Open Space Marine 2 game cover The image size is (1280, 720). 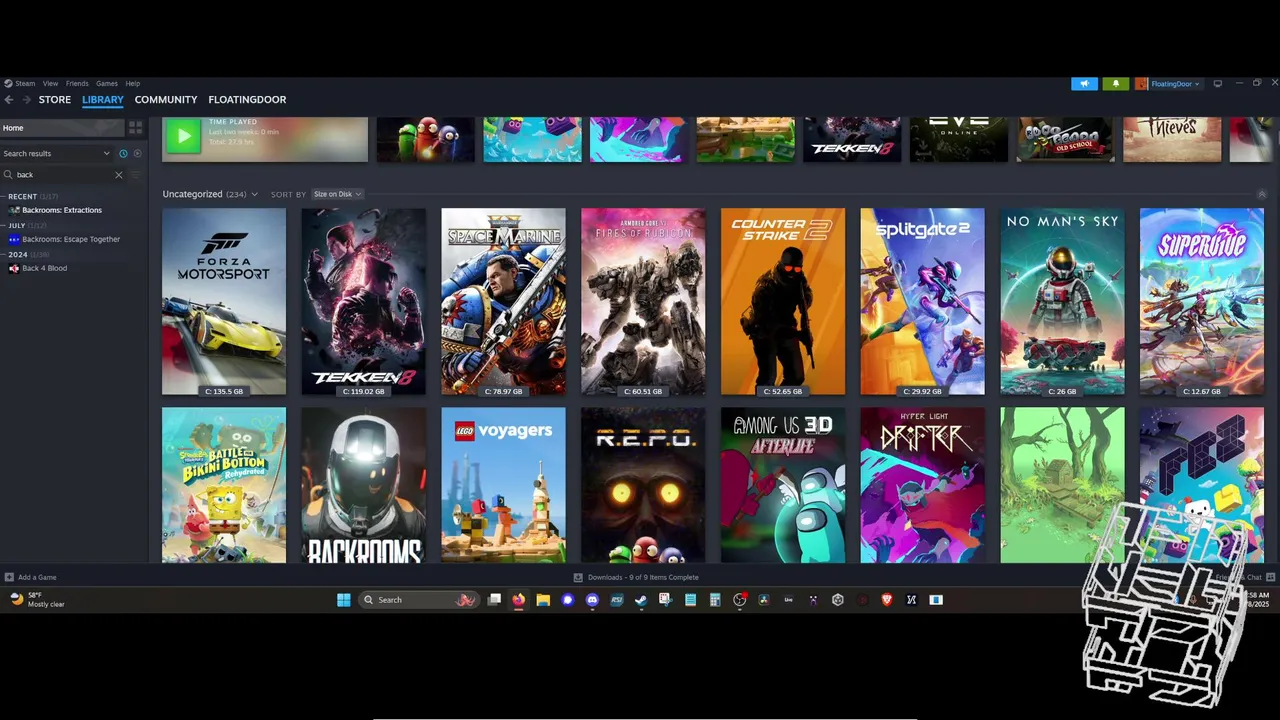[503, 301]
